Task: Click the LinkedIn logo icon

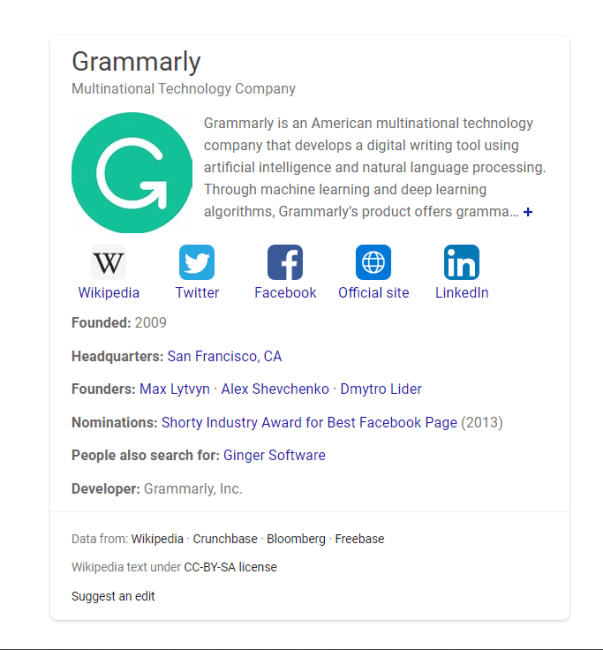Action: (x=462, y=263)
